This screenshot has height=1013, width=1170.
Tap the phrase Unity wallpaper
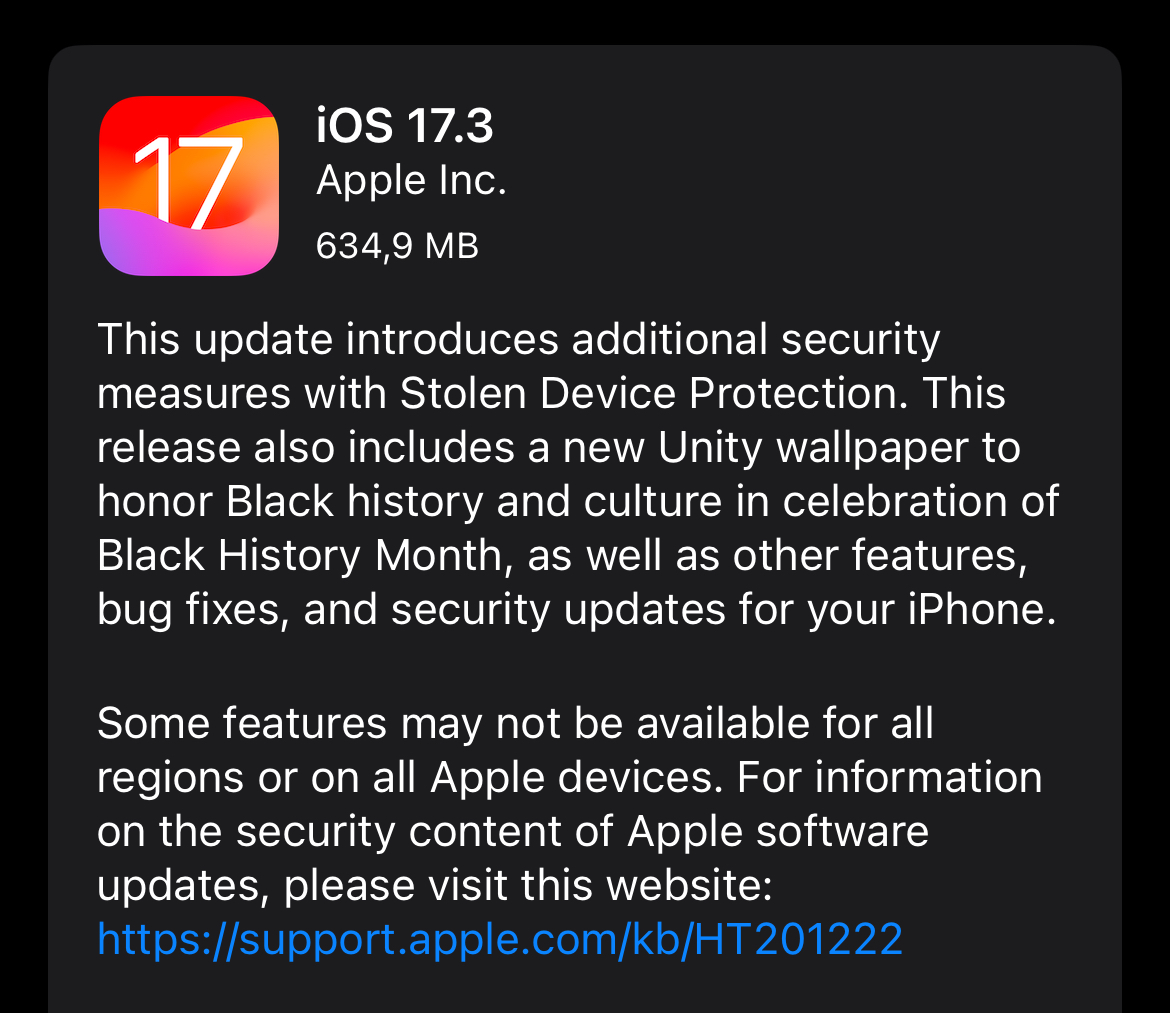click(813, 448)
